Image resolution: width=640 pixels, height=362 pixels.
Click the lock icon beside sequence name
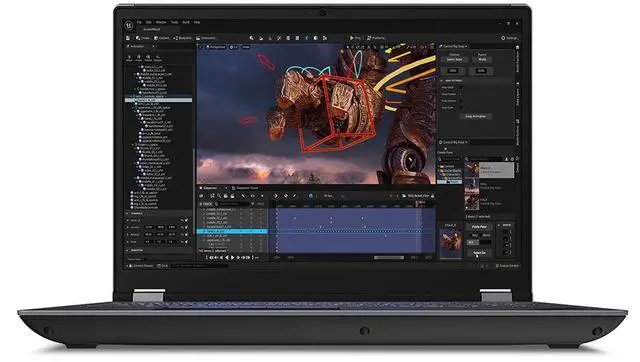pyautogui.click(x=433, y=196)
